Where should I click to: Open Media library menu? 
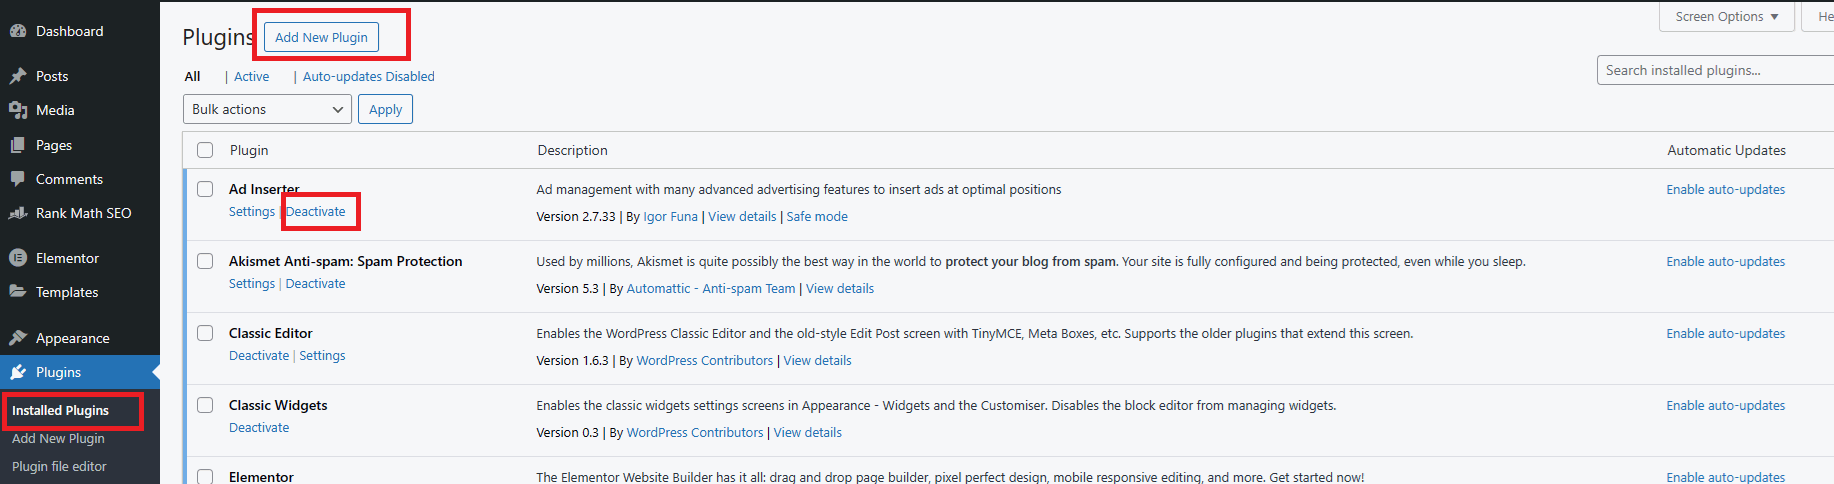55,110
